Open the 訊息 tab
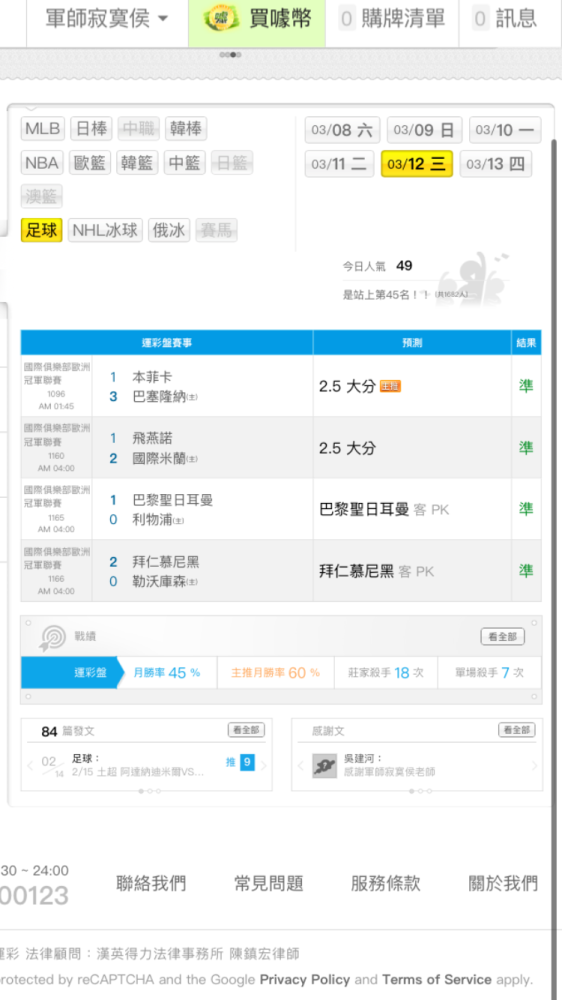This screenshot has width=562, height=1000. point(506,18)
